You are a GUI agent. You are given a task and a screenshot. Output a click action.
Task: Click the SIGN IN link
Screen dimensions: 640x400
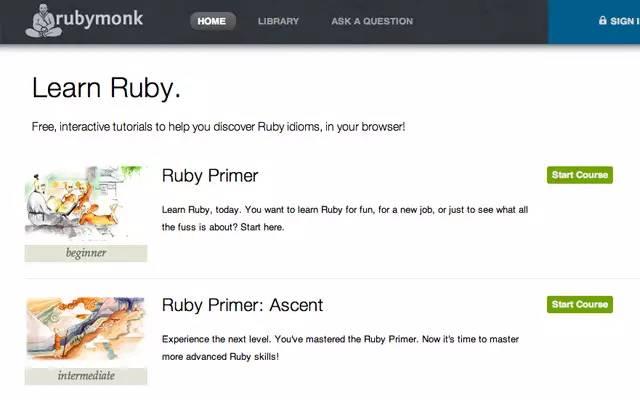coord(625,21)
